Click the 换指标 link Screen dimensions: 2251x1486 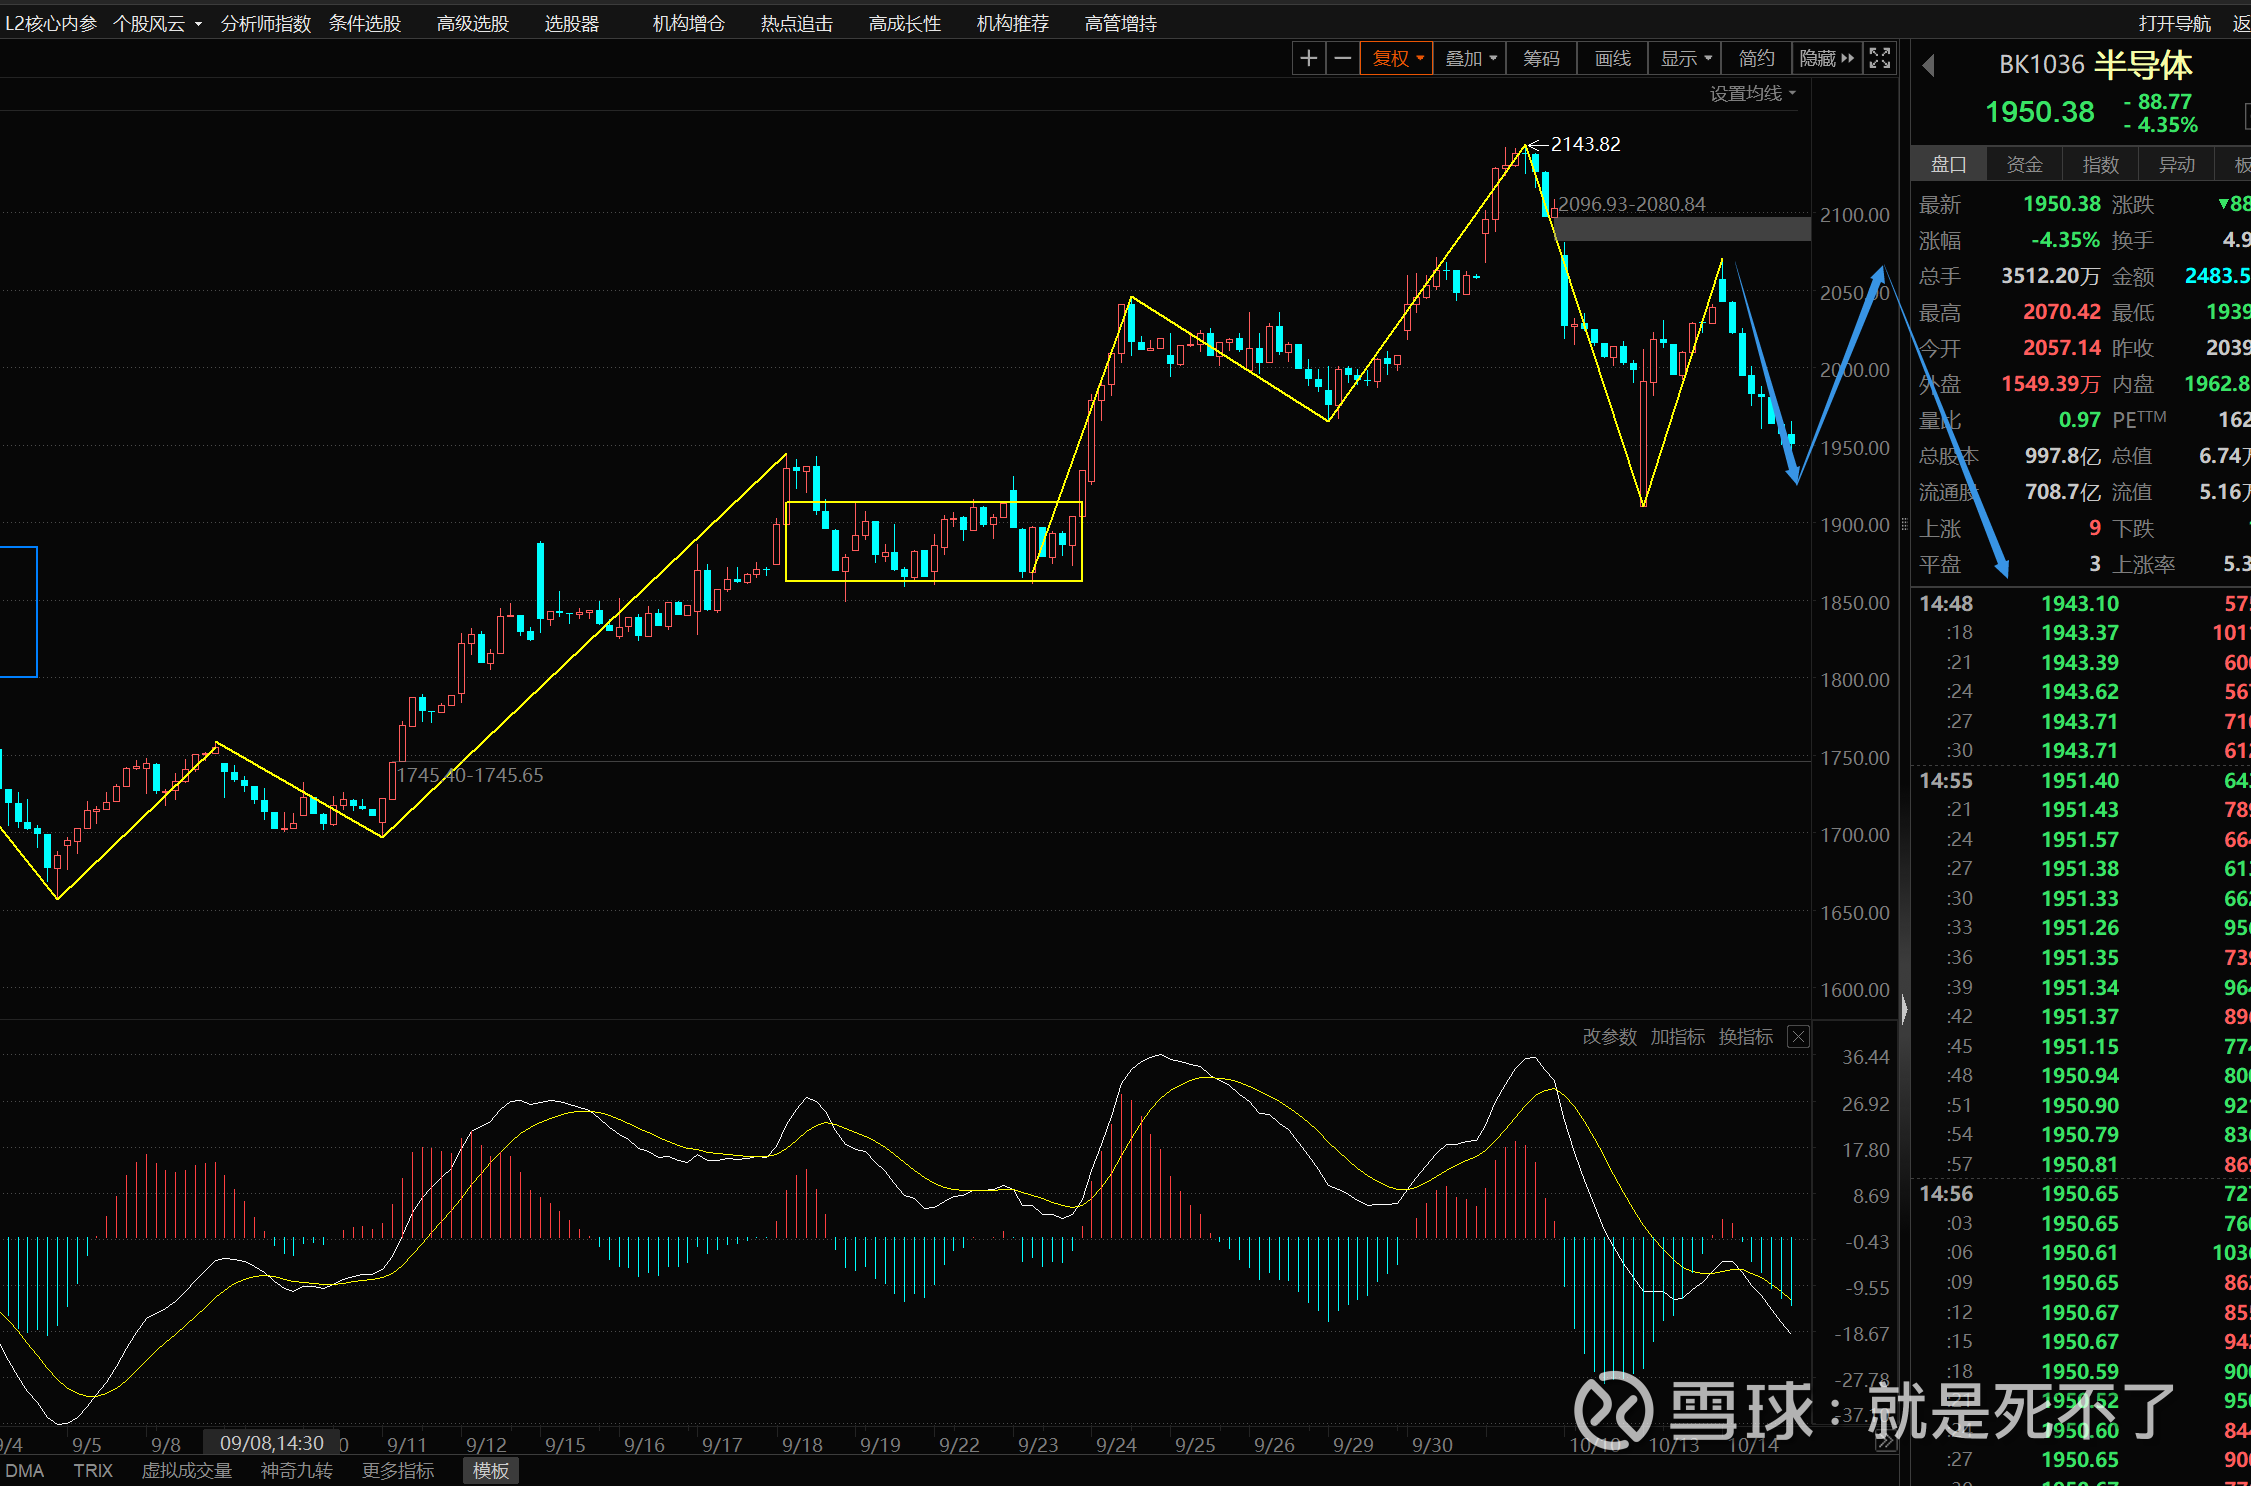1745,1037
